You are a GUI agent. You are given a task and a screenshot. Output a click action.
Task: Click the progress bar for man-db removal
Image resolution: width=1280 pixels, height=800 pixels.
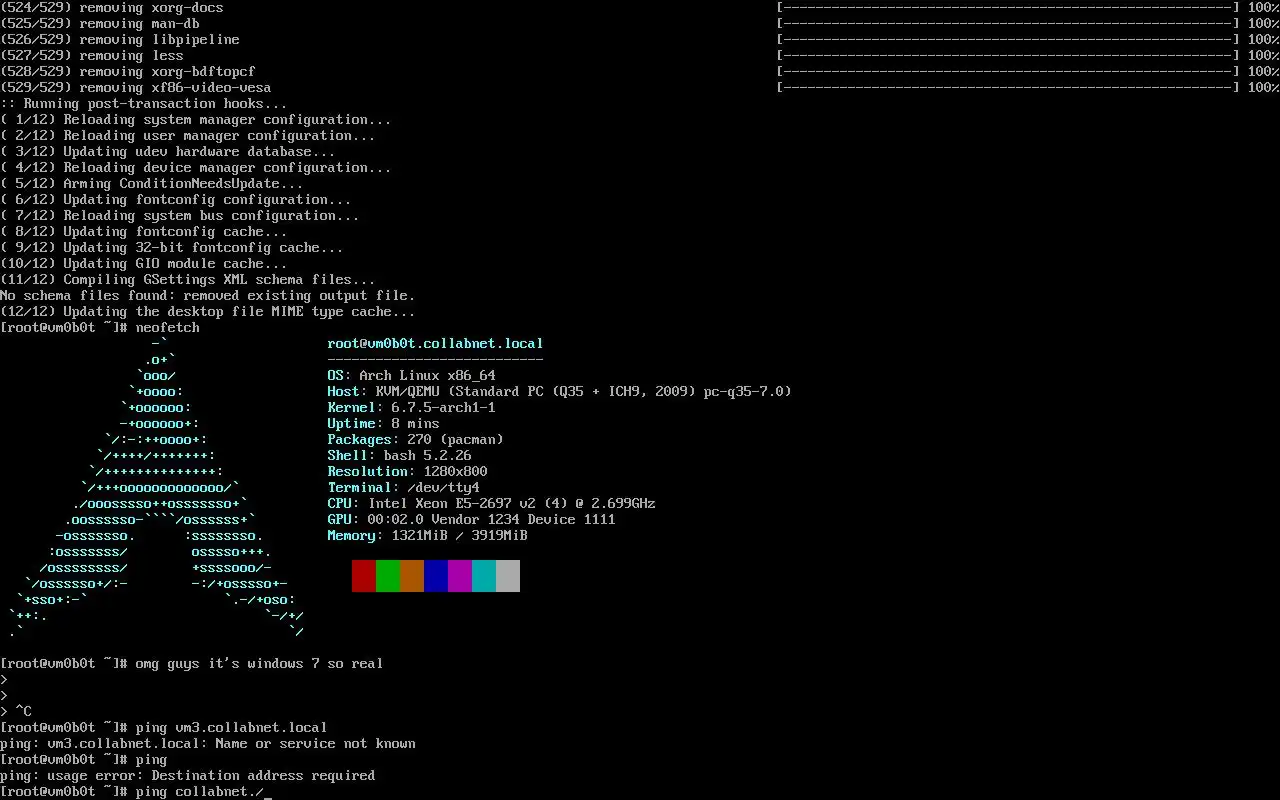[x=1008, y=24]
